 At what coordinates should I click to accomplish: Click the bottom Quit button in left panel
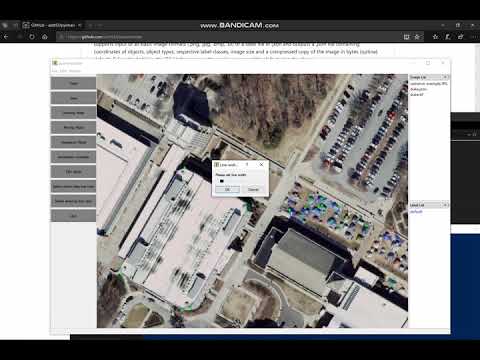click(73, 216)
